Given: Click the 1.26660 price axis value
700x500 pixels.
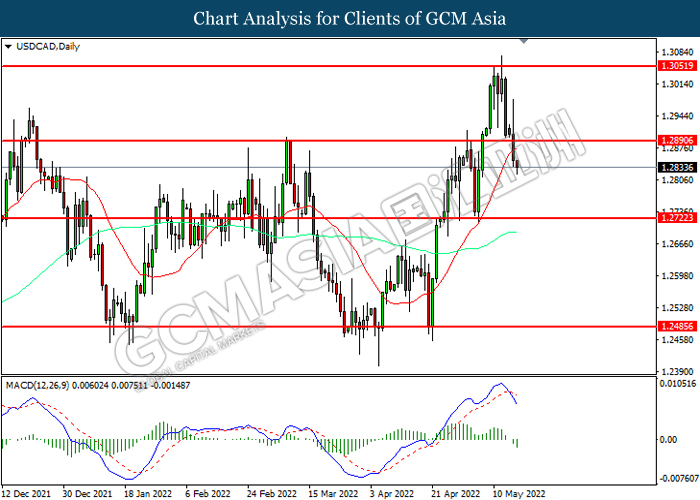Looking at the screenshot, I should [678, 244].
